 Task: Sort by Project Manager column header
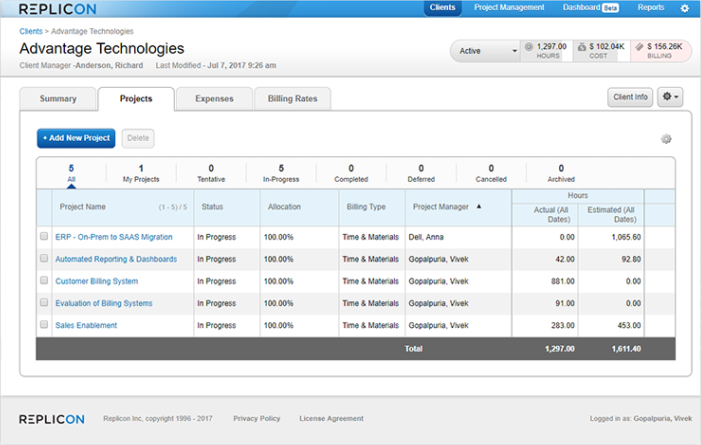[x=441, y=207]
